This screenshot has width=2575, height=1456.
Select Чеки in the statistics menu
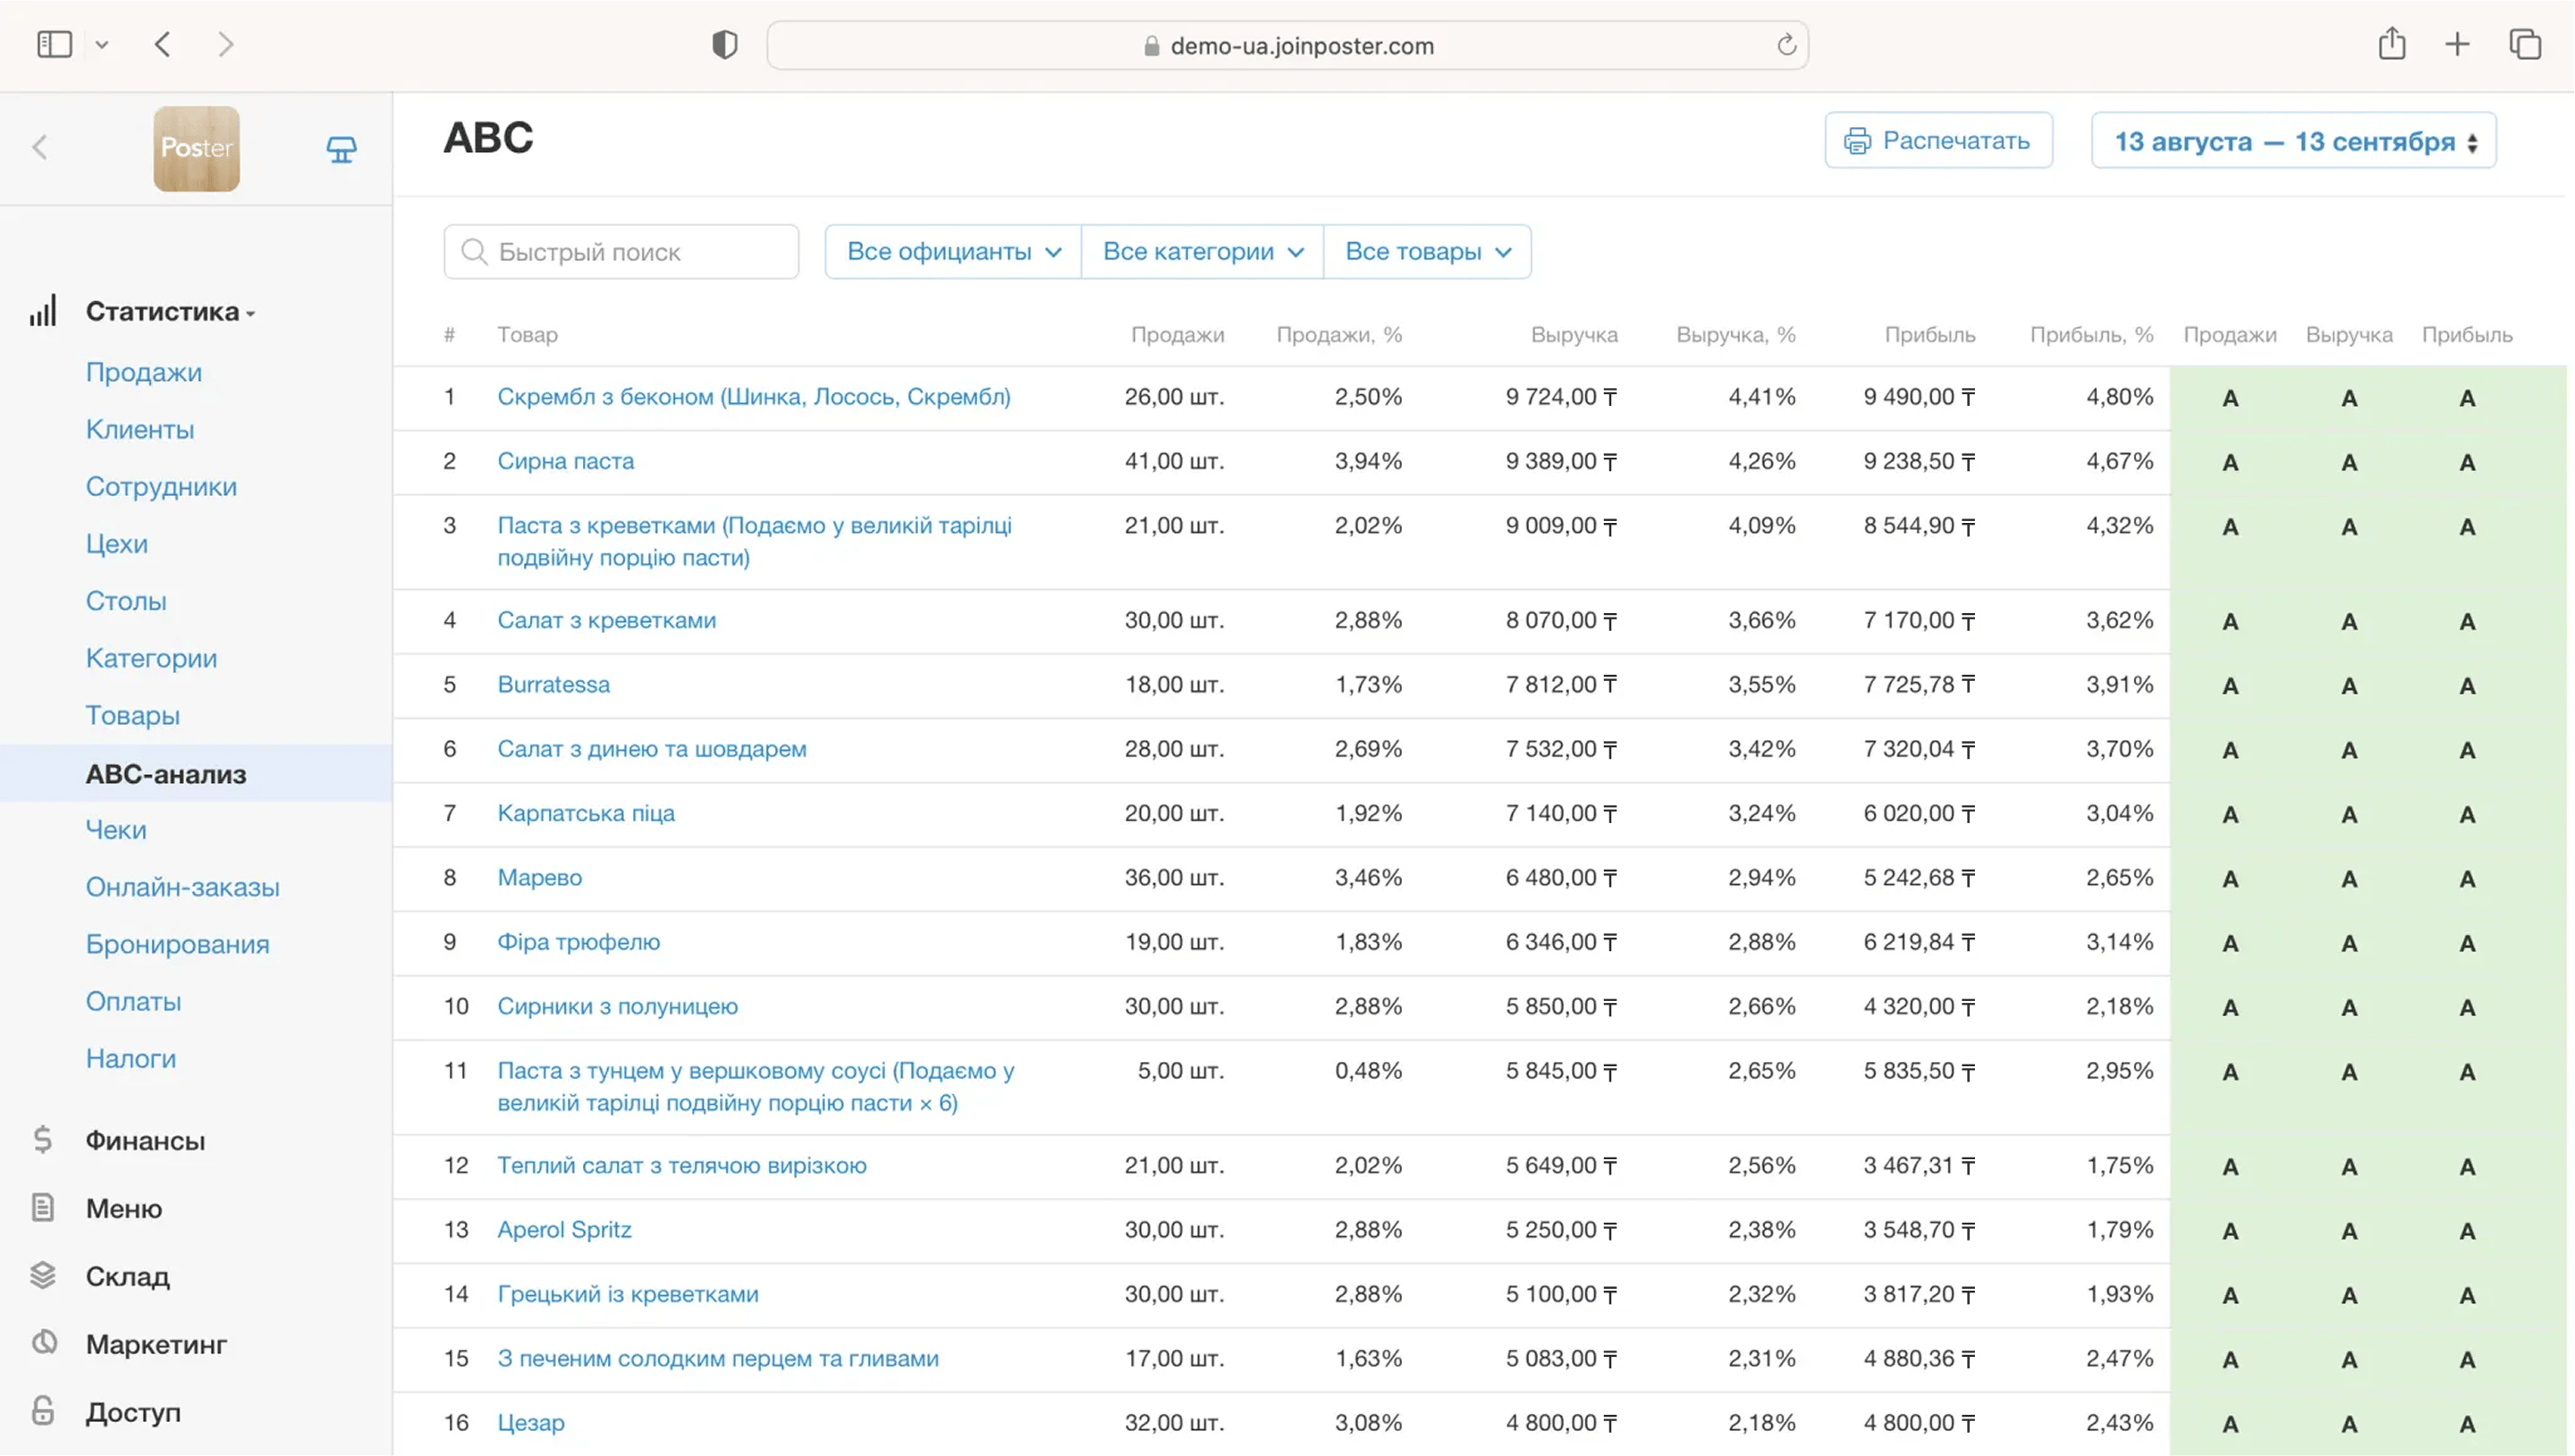[x=116, y=830]
